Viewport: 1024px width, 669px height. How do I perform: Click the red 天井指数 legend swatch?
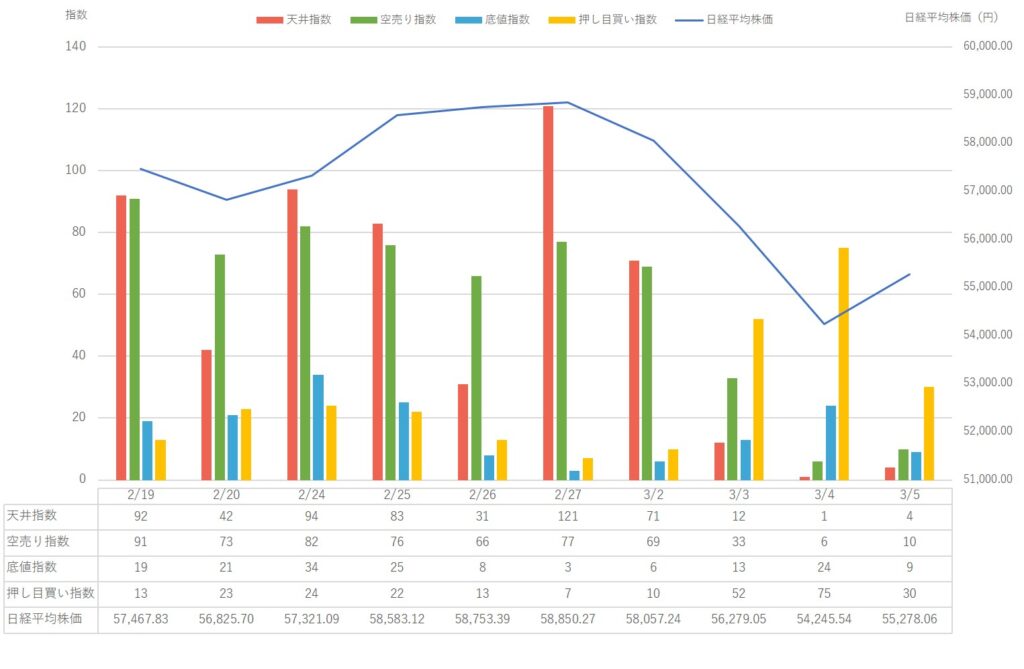tap(269, 19)
